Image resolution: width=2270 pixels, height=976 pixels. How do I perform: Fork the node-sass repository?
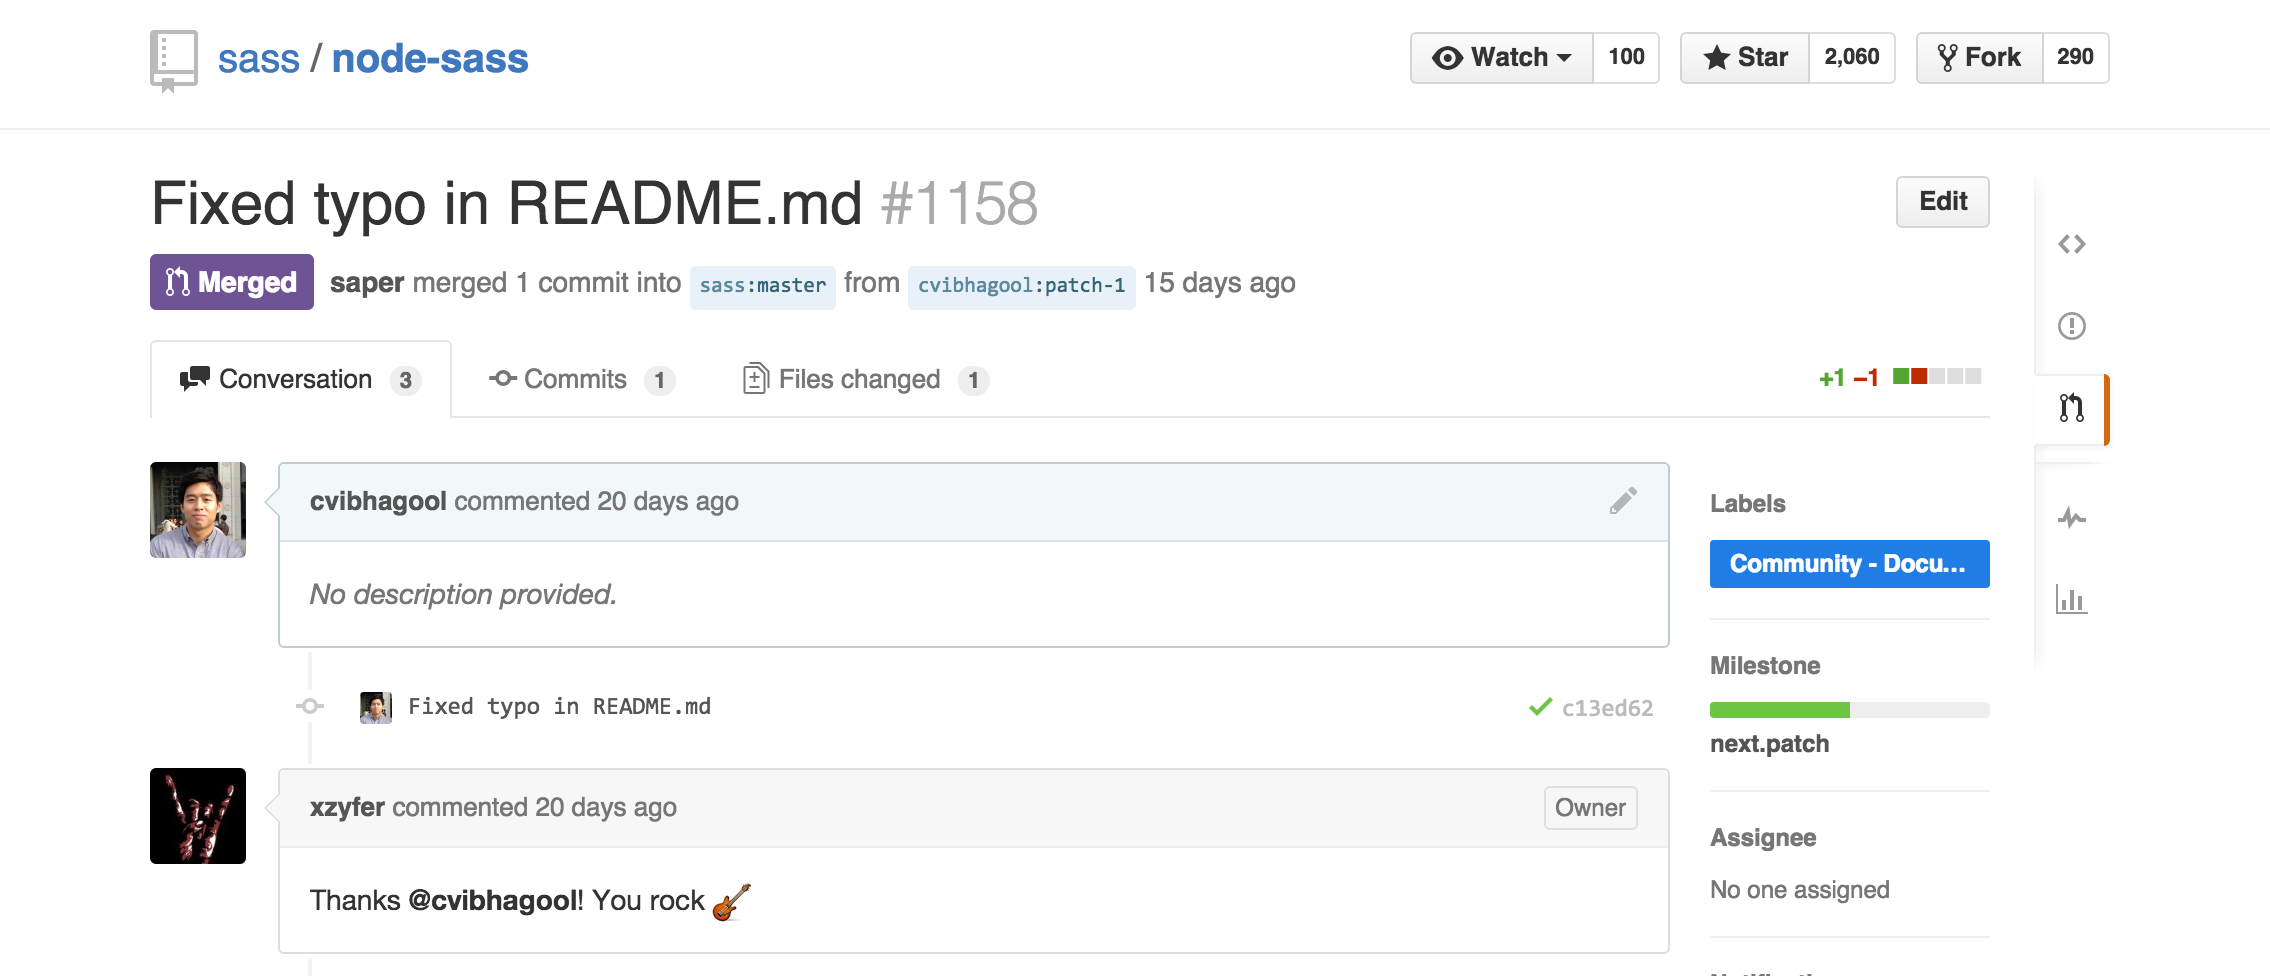tap(1979, 58)
